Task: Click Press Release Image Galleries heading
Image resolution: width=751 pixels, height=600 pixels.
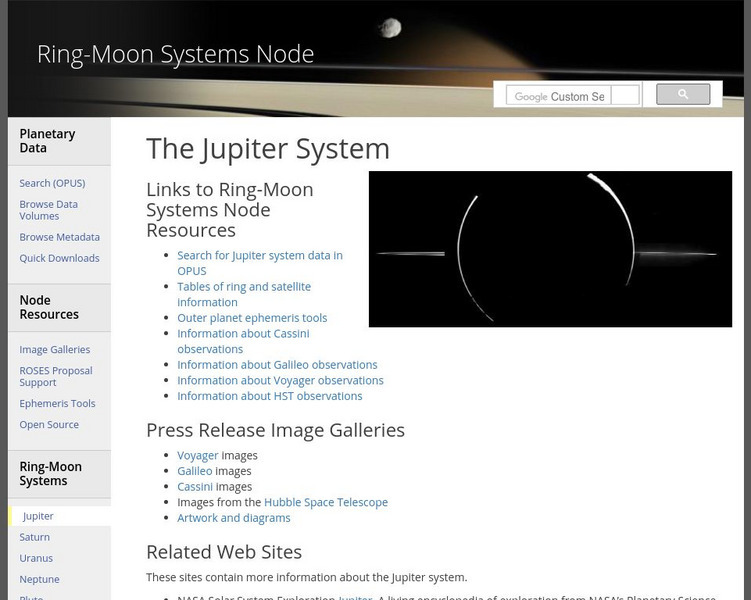Action: pyautogui.click(x=275, y=430)
